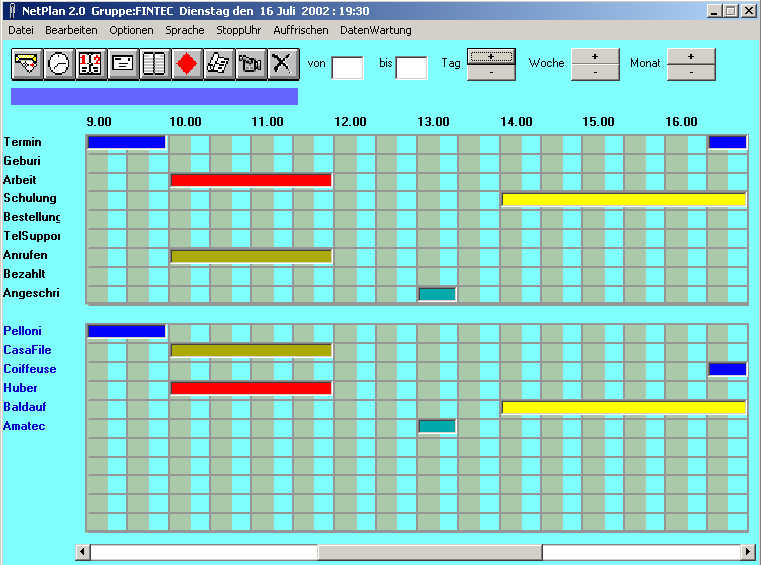
Task: Minimize the NetPlan window
Action: [714, 11]
